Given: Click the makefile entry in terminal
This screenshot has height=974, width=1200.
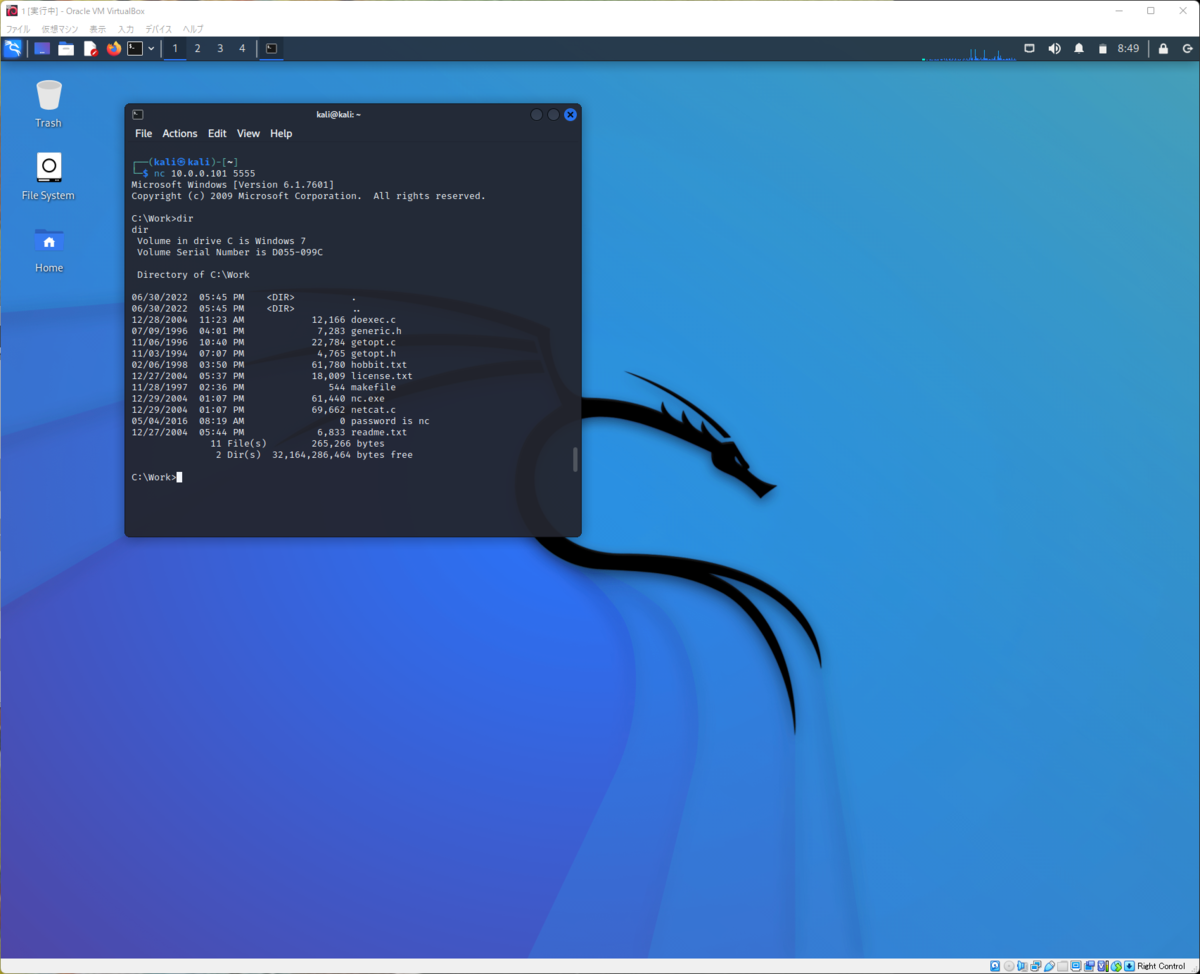Looking at the screenshot, I should [x=373, y=388].
